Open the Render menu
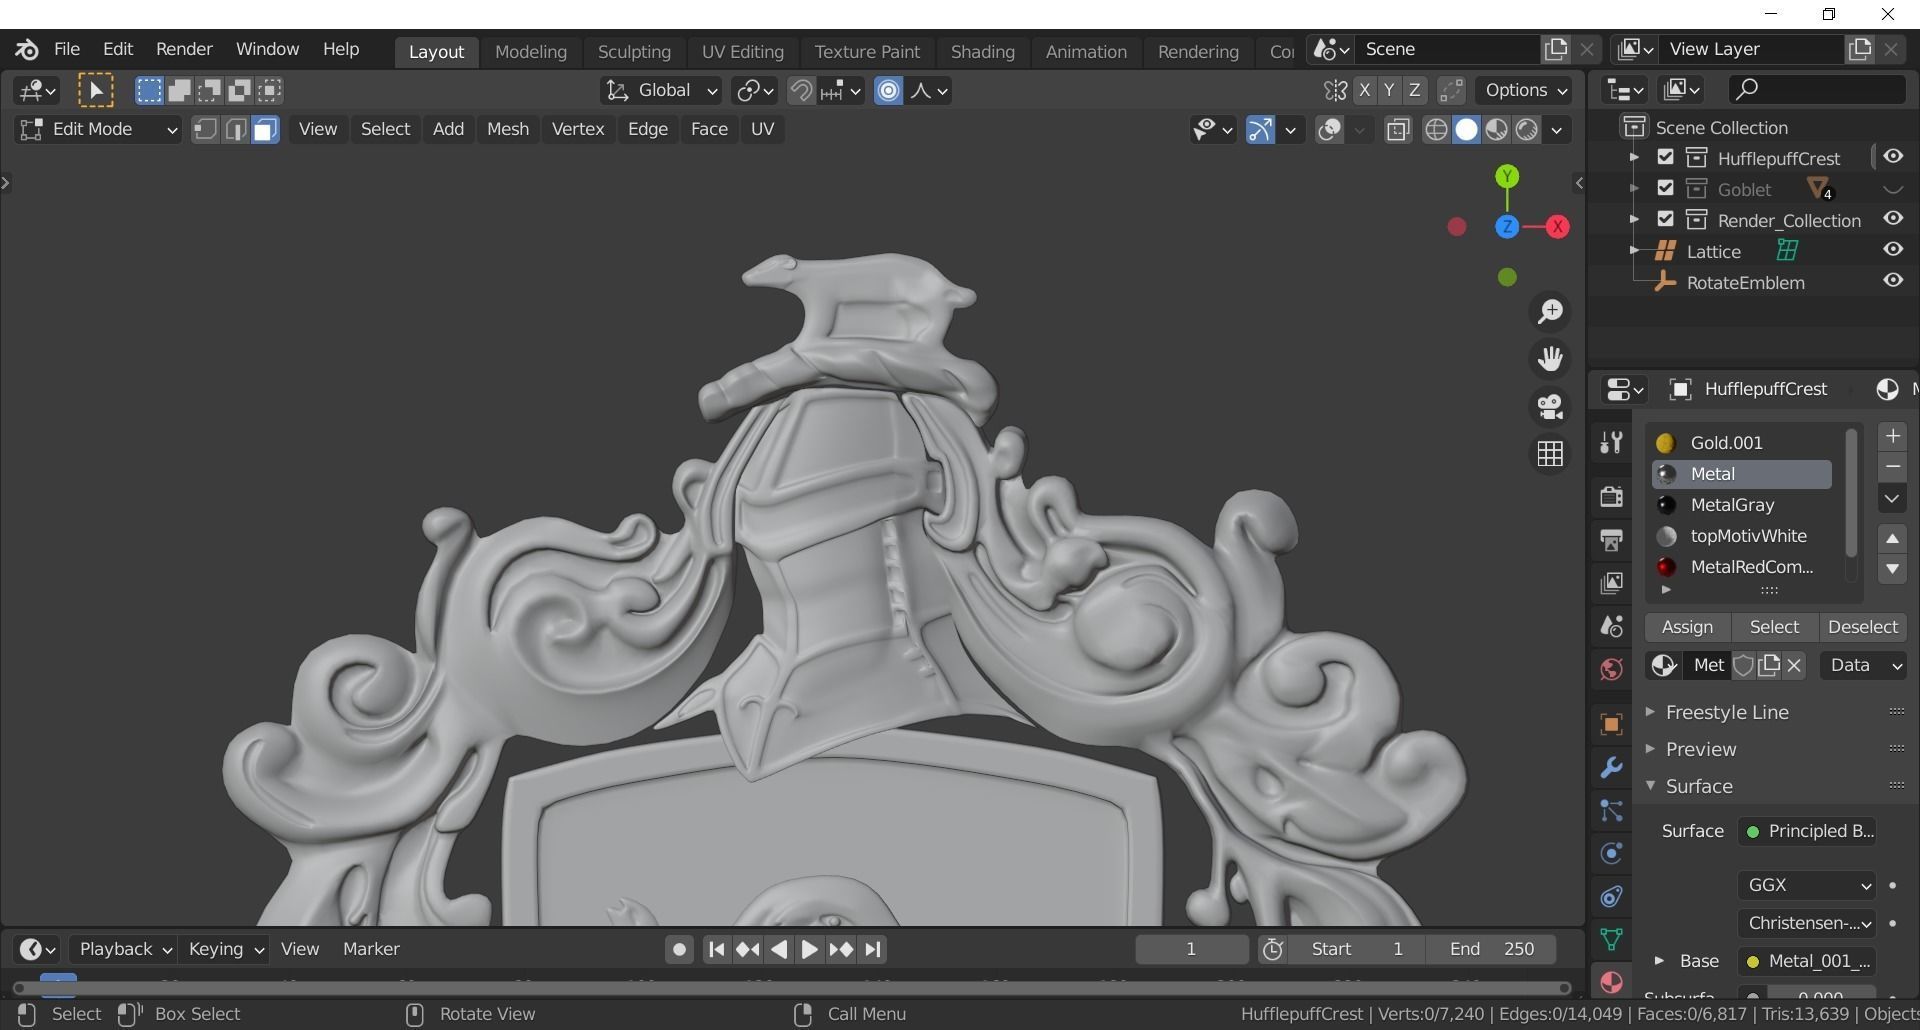 click(x=184, y=49)
